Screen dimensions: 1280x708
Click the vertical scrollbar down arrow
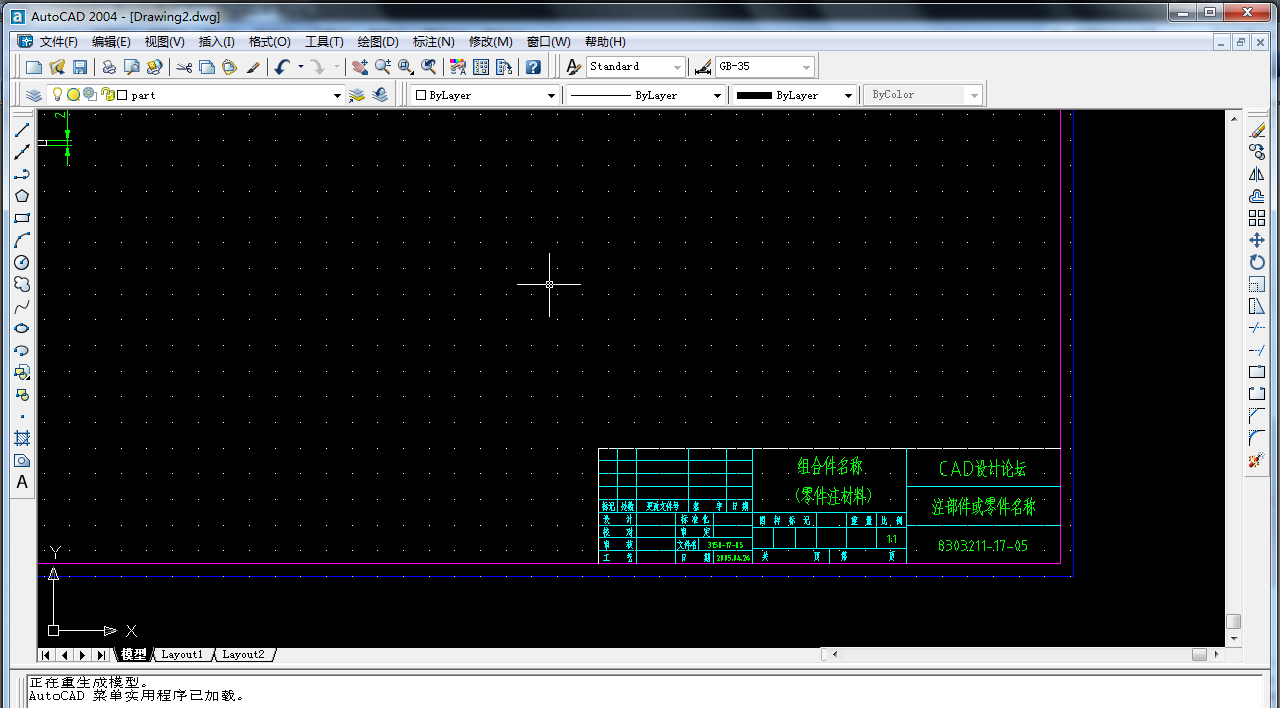(x=1234, y=638)
